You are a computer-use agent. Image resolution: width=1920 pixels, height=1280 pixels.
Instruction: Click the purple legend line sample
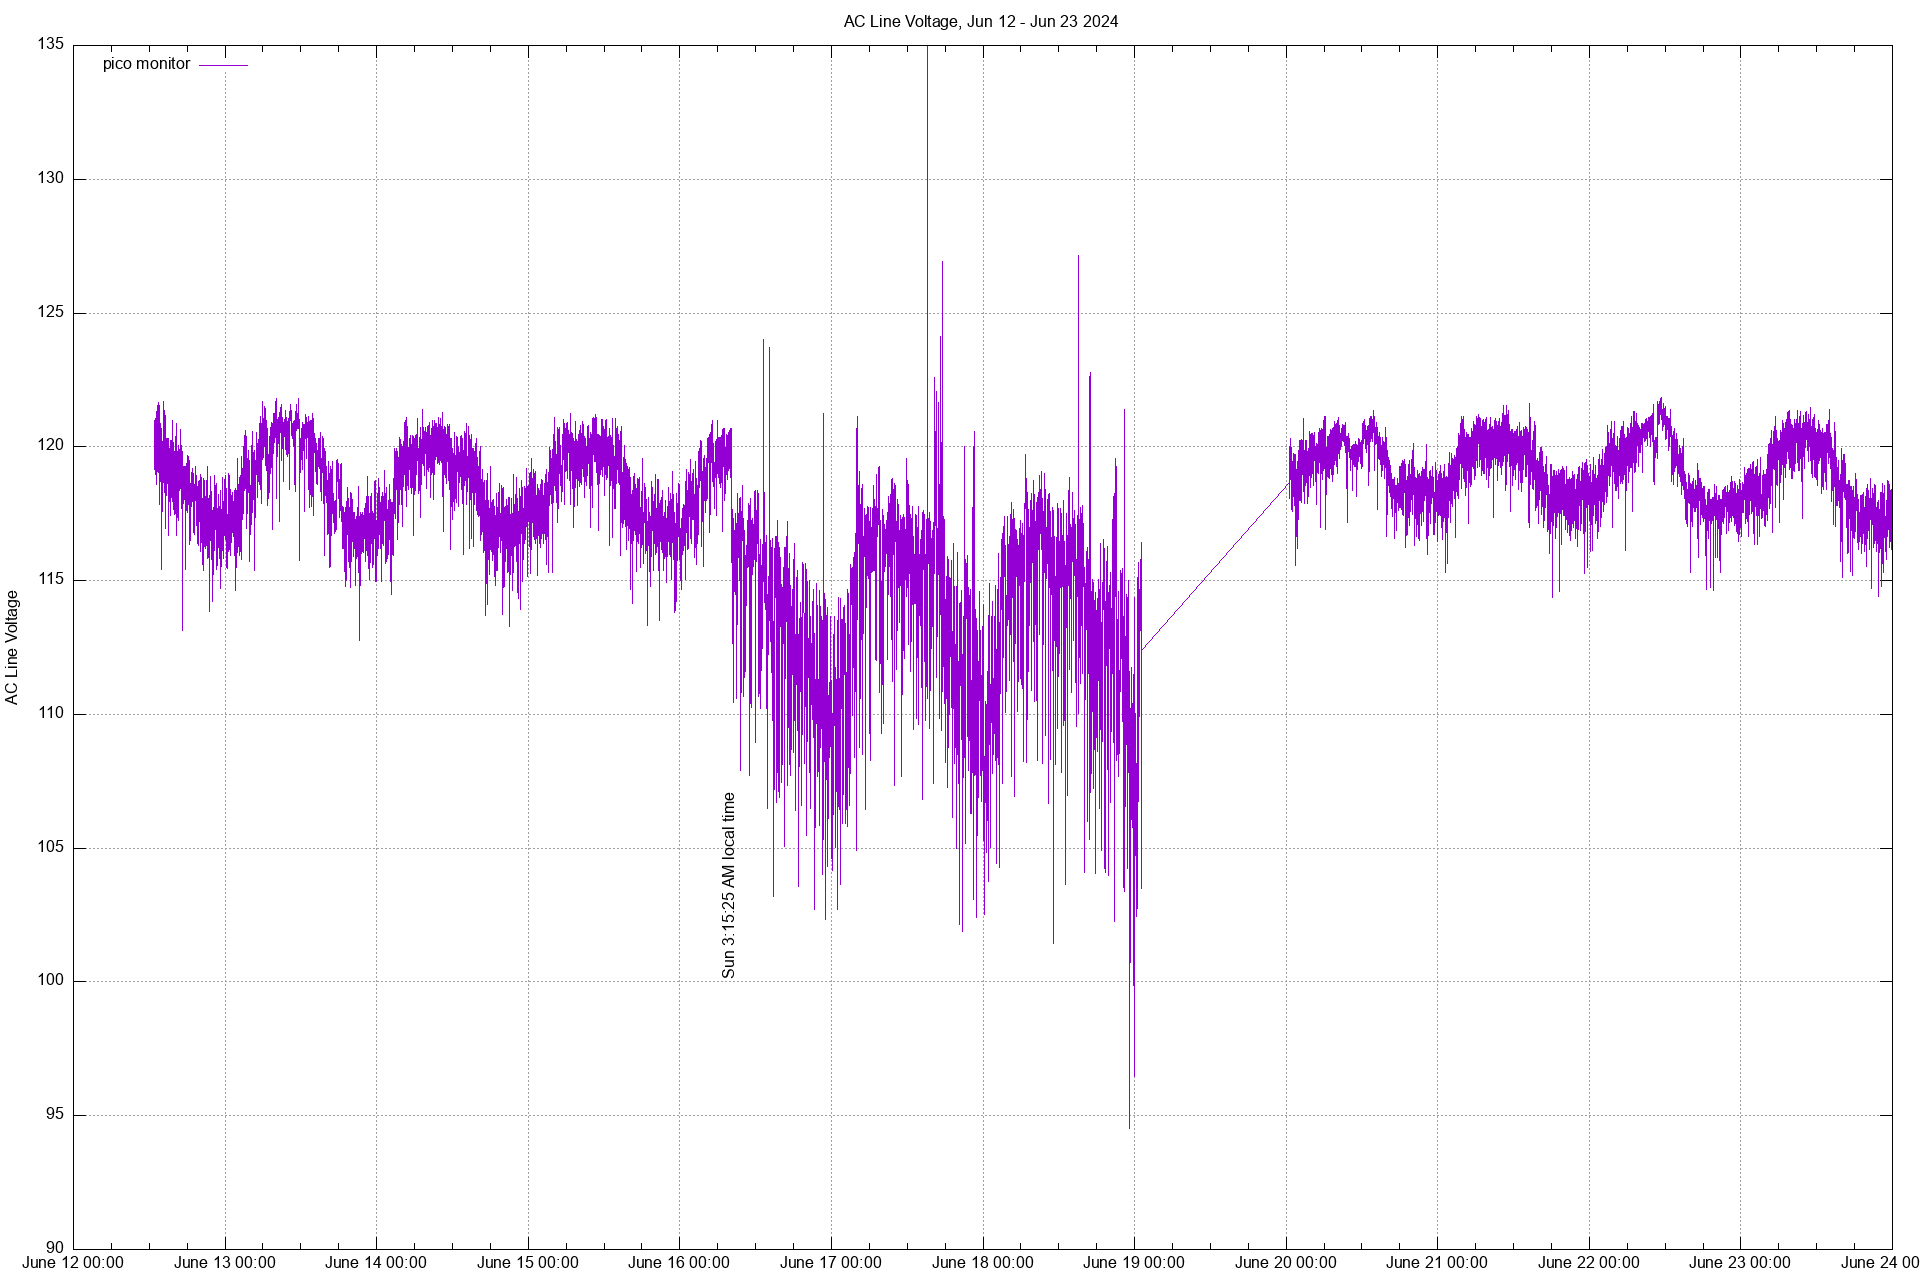tap(223, 65)
